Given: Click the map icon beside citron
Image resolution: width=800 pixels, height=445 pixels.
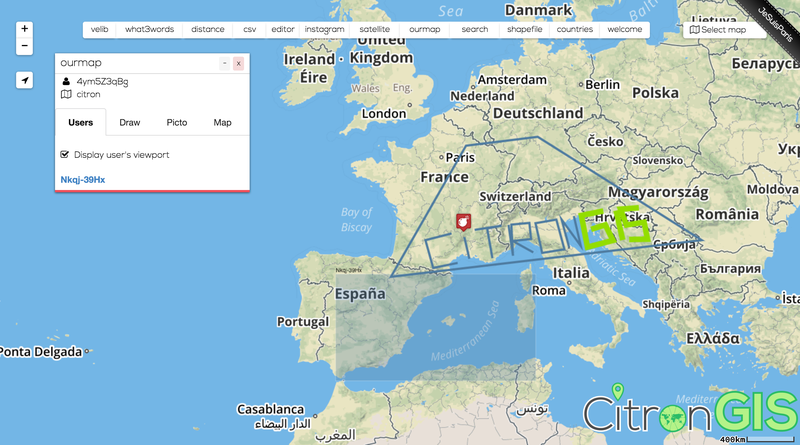Looking at the screenshot, I should [x=66, y=94].
